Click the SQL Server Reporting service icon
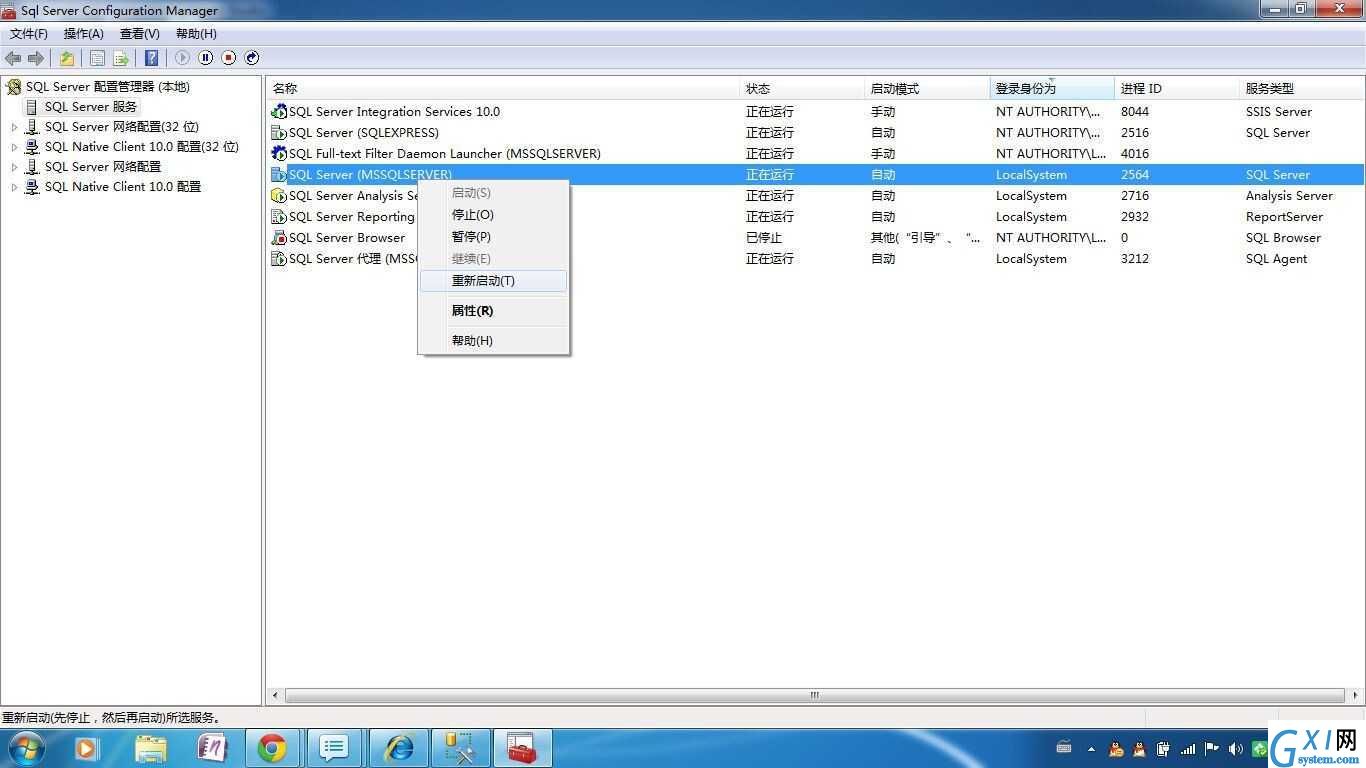 point(279,217)
